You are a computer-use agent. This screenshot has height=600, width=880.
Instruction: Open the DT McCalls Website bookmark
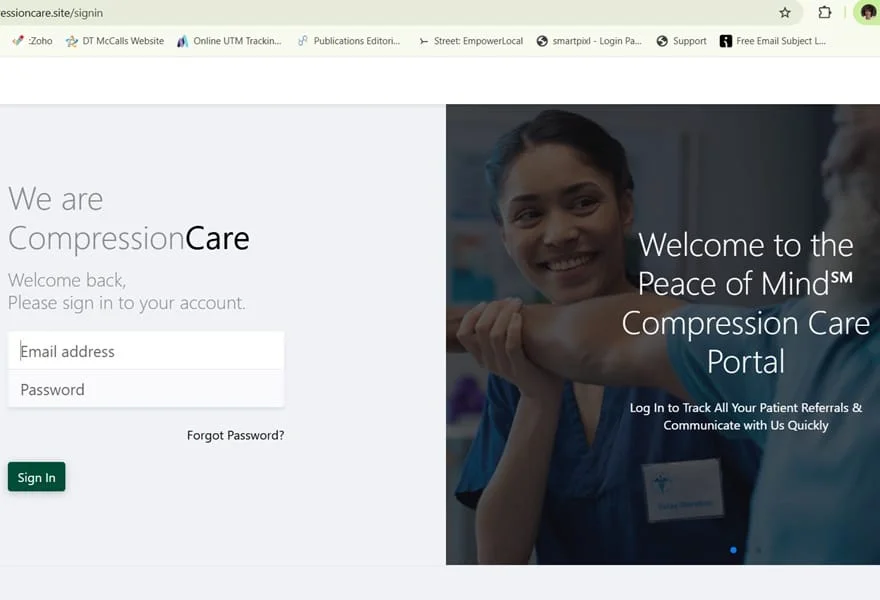pyautogui.click(x=115, y=41)
